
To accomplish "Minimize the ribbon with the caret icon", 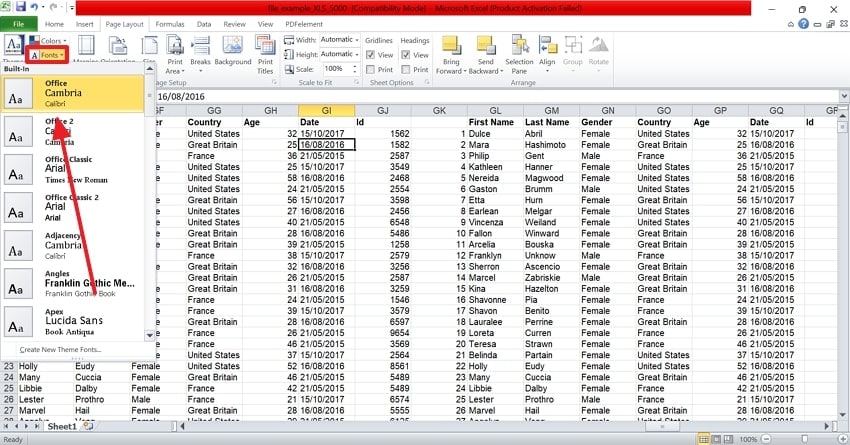I will click(x=791, y=24).
